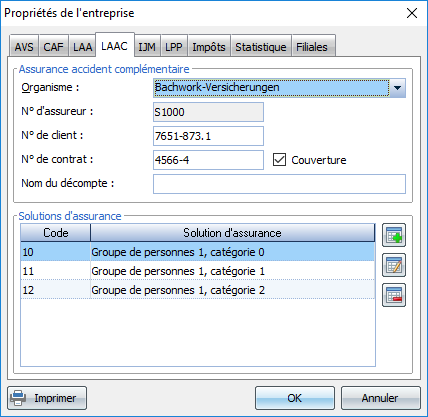
Task: Open the CAF tab
Action: 53,47
